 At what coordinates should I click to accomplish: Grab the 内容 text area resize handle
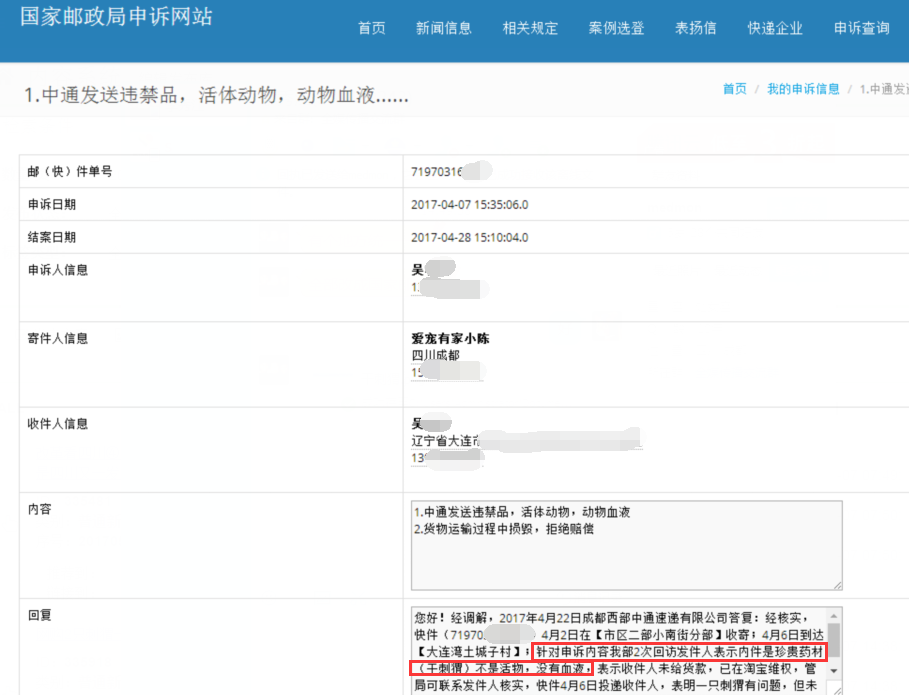tap(837, 585)
